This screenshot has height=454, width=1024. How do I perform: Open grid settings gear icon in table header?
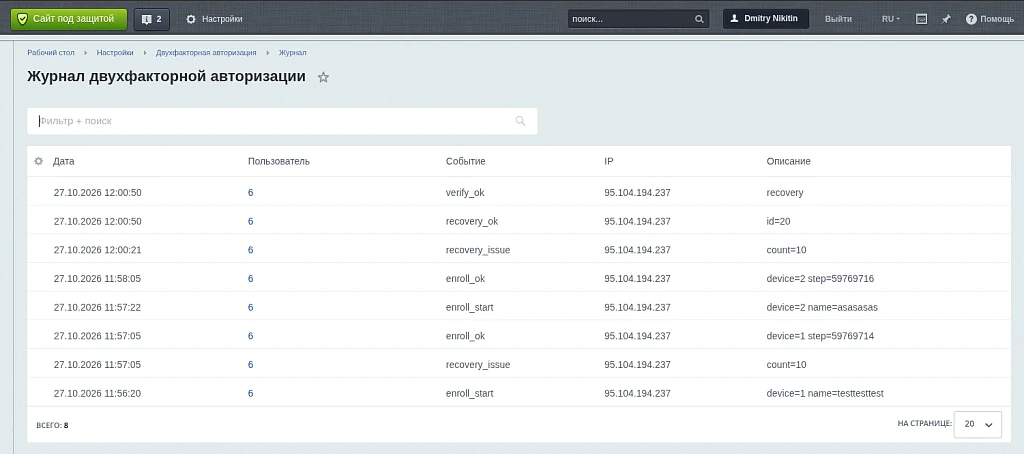point(39,161)
